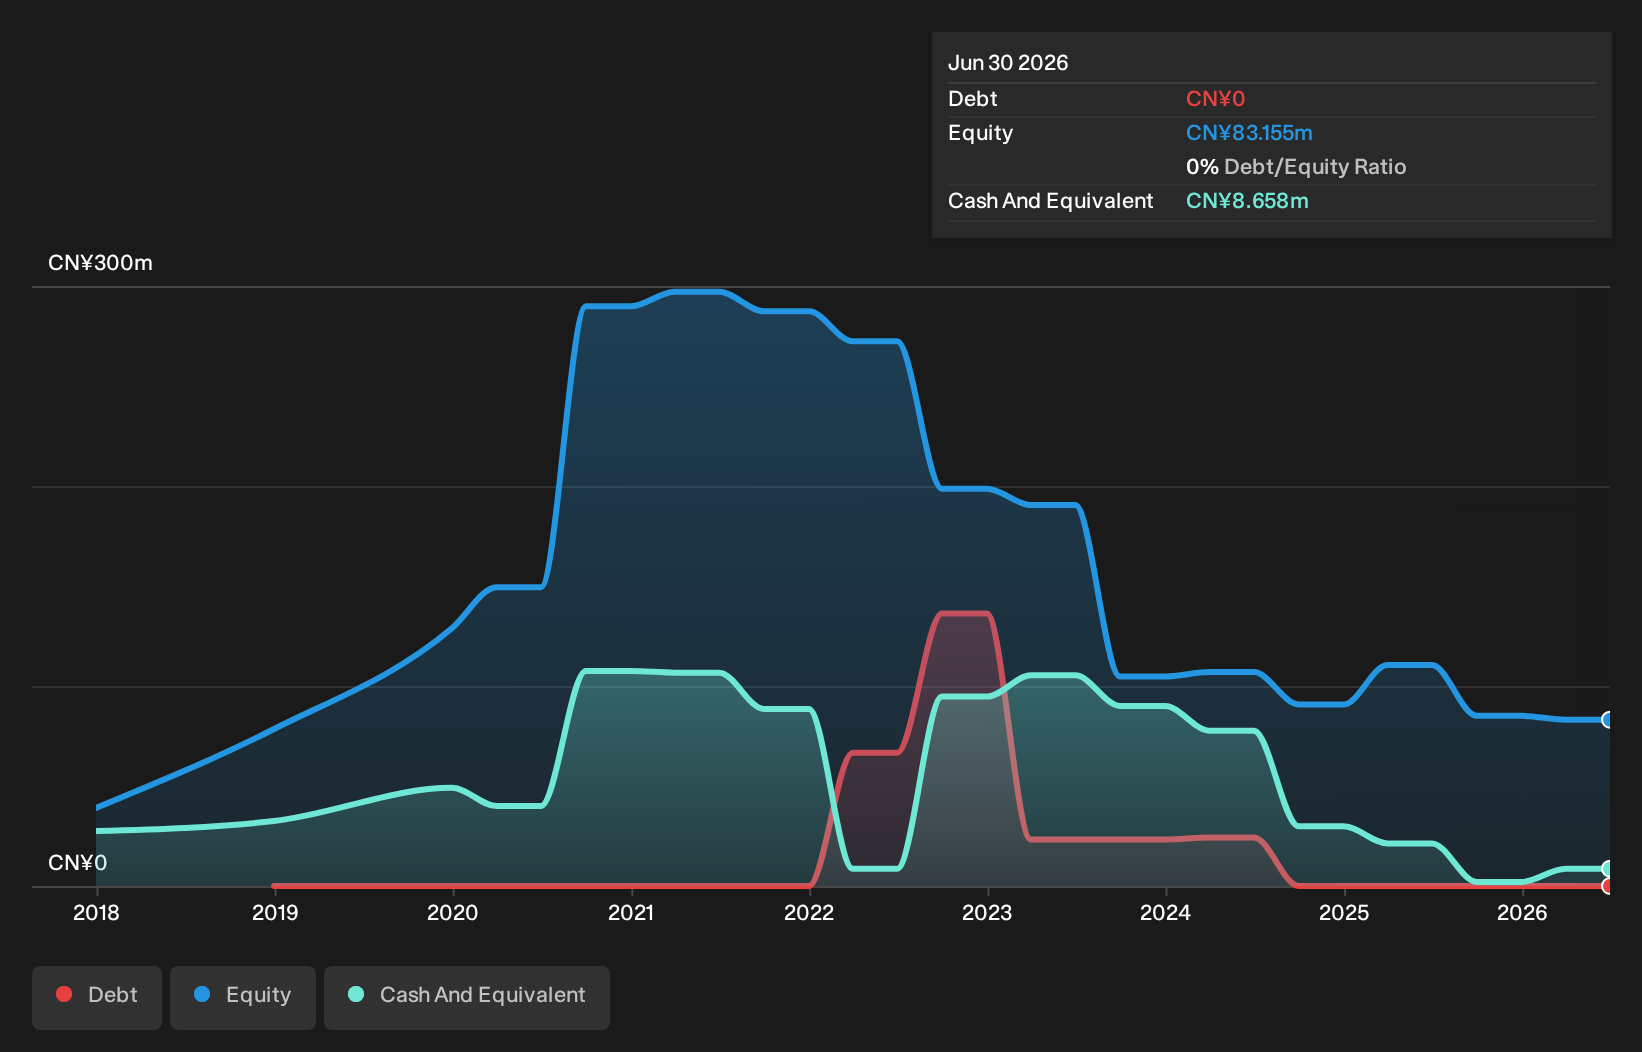This screenshot has height=1052, width=1642.
Task: Click the 2026 x-axis label
Action: pyautogui.click(x=1522, y=913)
